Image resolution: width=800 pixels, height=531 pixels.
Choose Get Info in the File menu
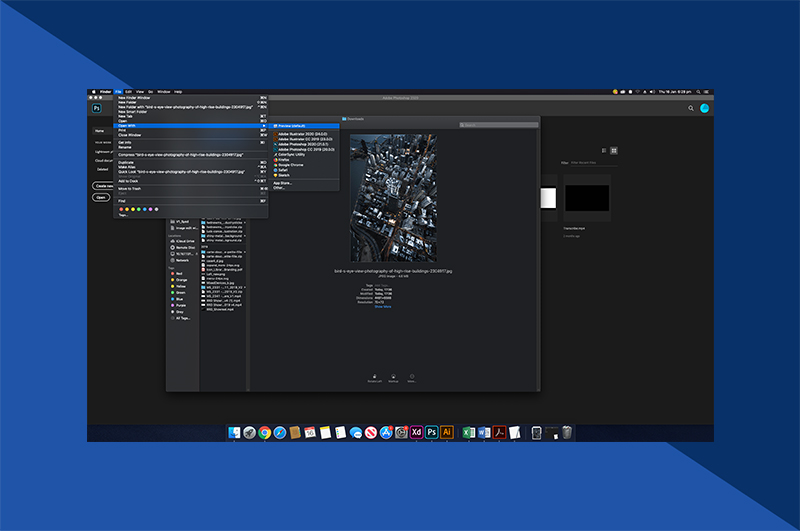191,142
